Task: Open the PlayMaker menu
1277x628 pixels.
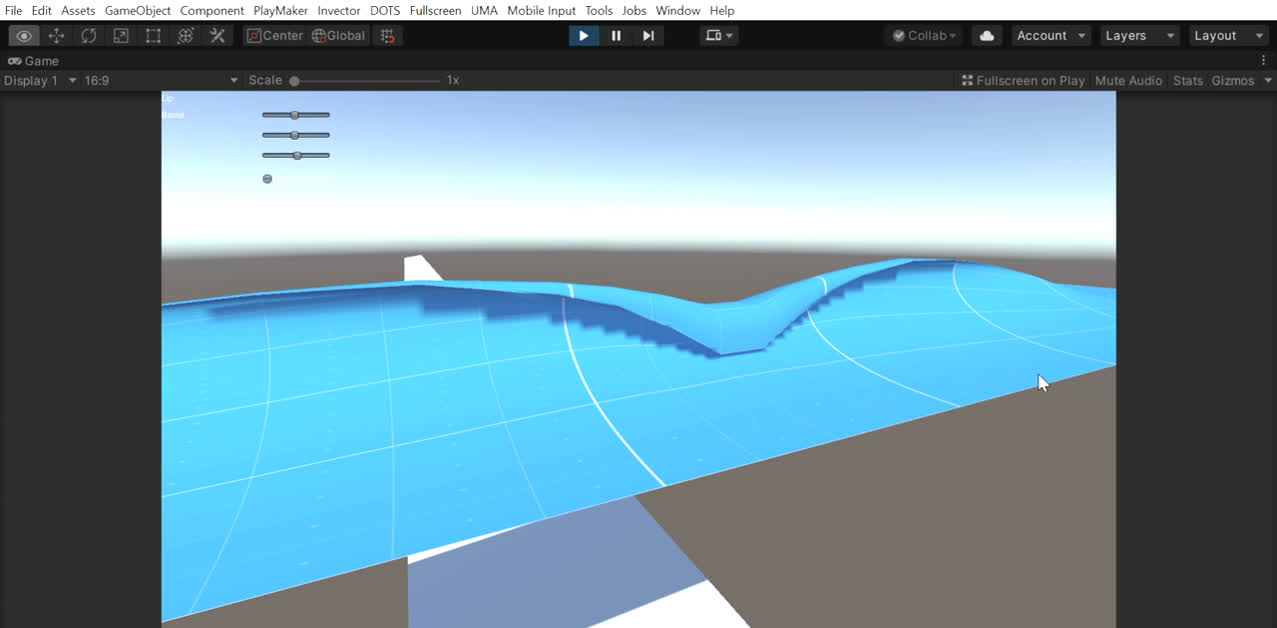Action: (280, 10)
